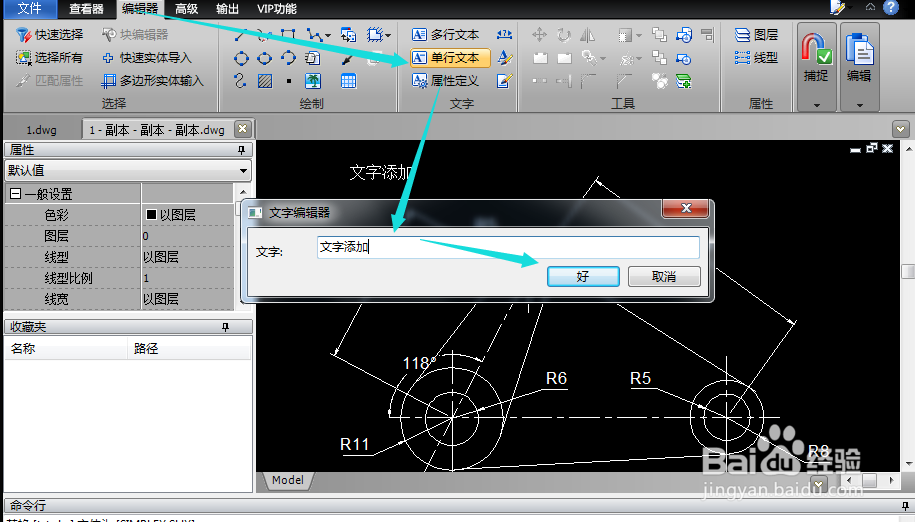
Task: Select the Chamfer corner tool
Action: 624,81
